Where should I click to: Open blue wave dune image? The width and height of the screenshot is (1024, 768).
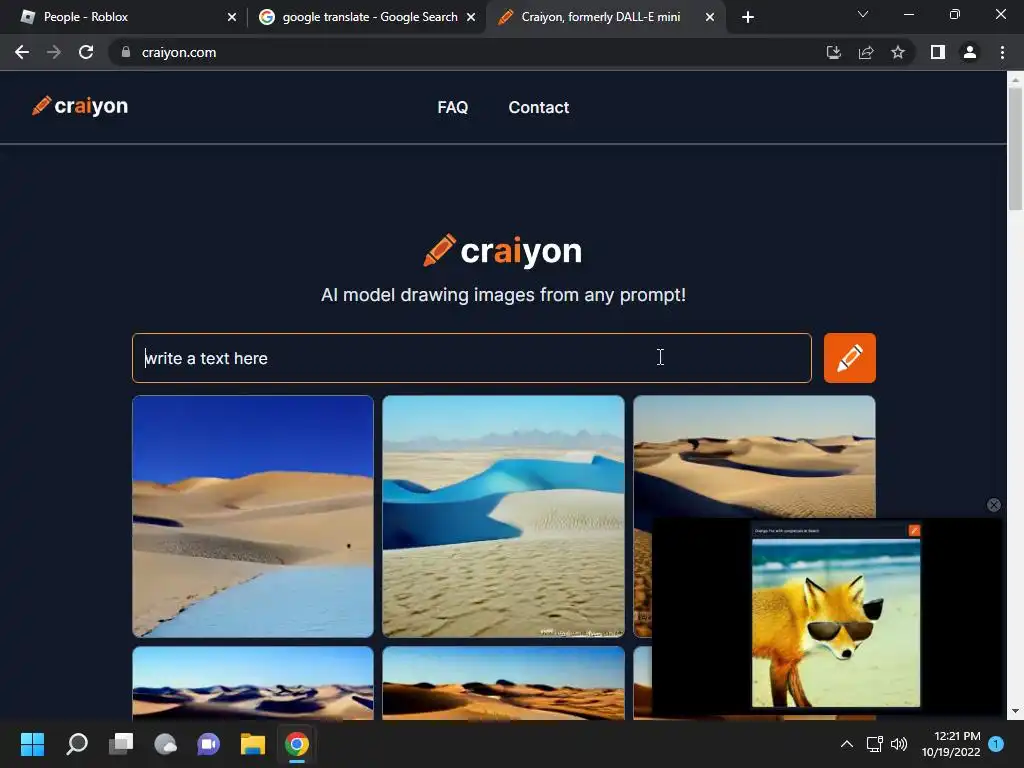click(x=503, y=516)
